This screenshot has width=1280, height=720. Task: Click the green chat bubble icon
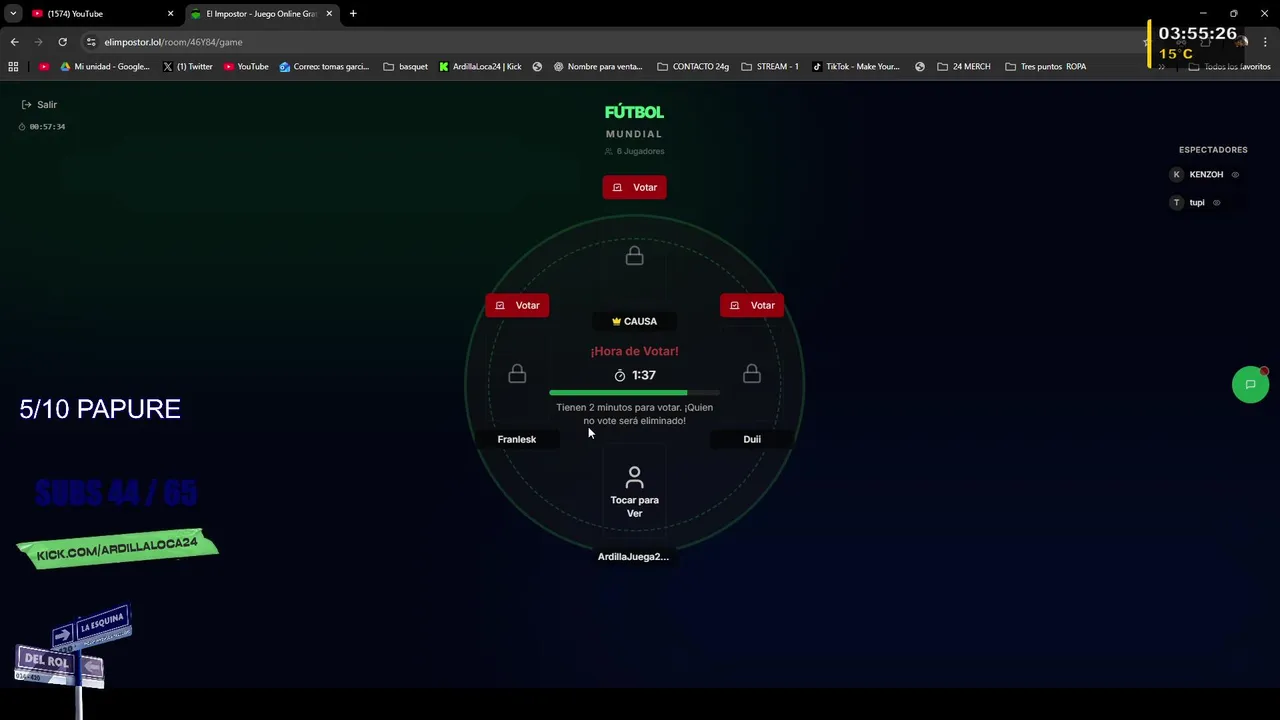coord(1250,385)
